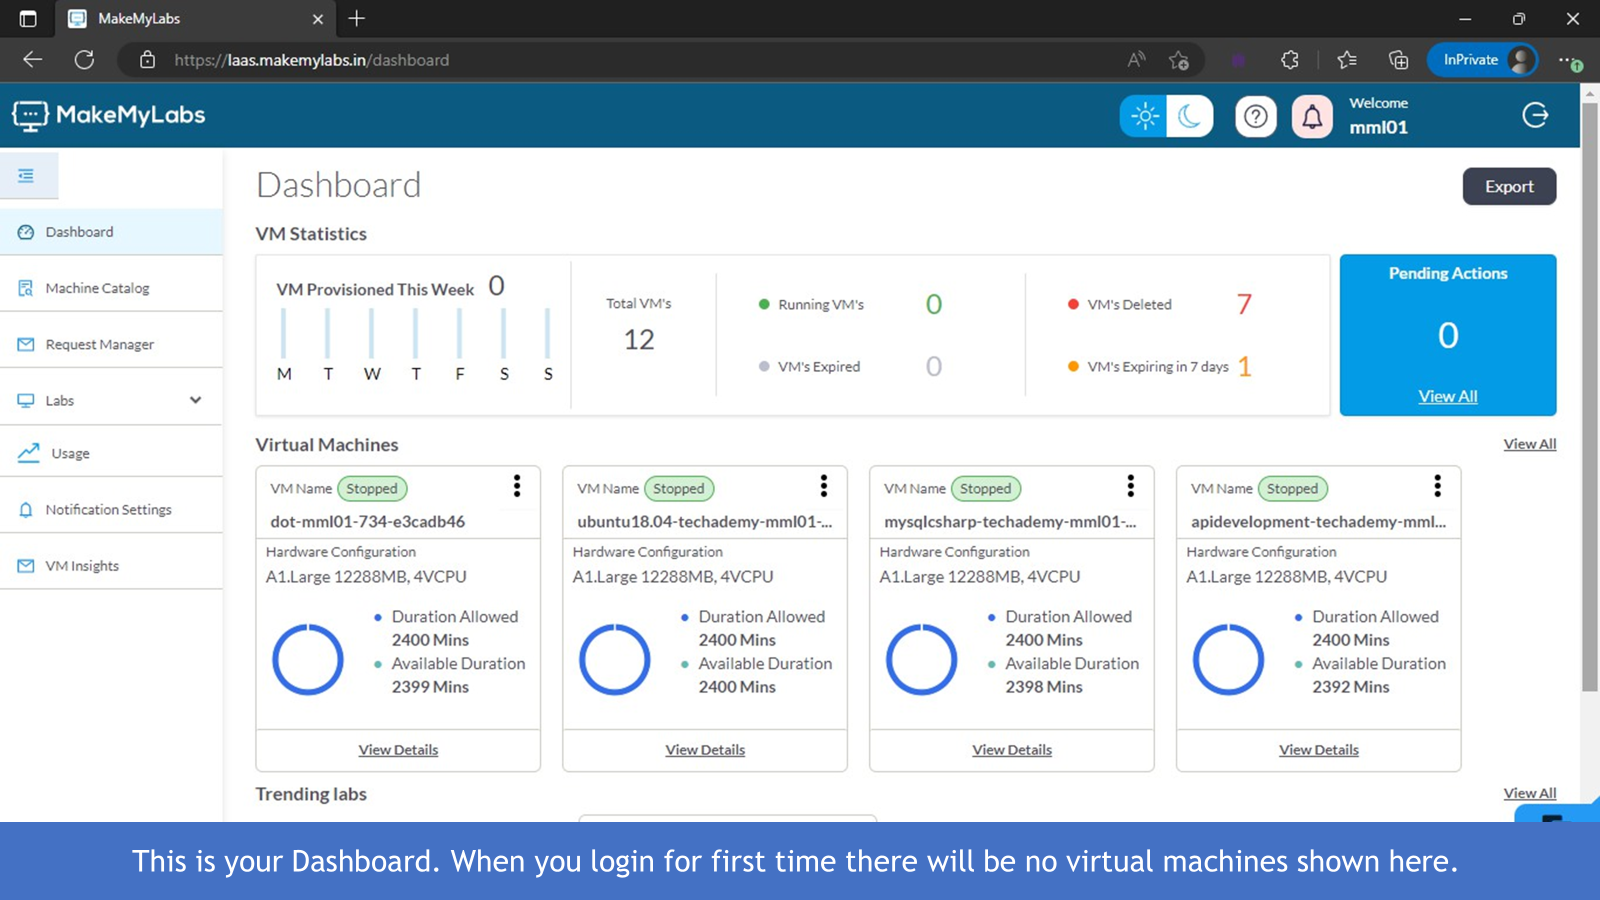The width and height of the screenshot is (1600, 900).
Task: Click the page vertical scrollbar
Action: click(x=1590, y=395)
